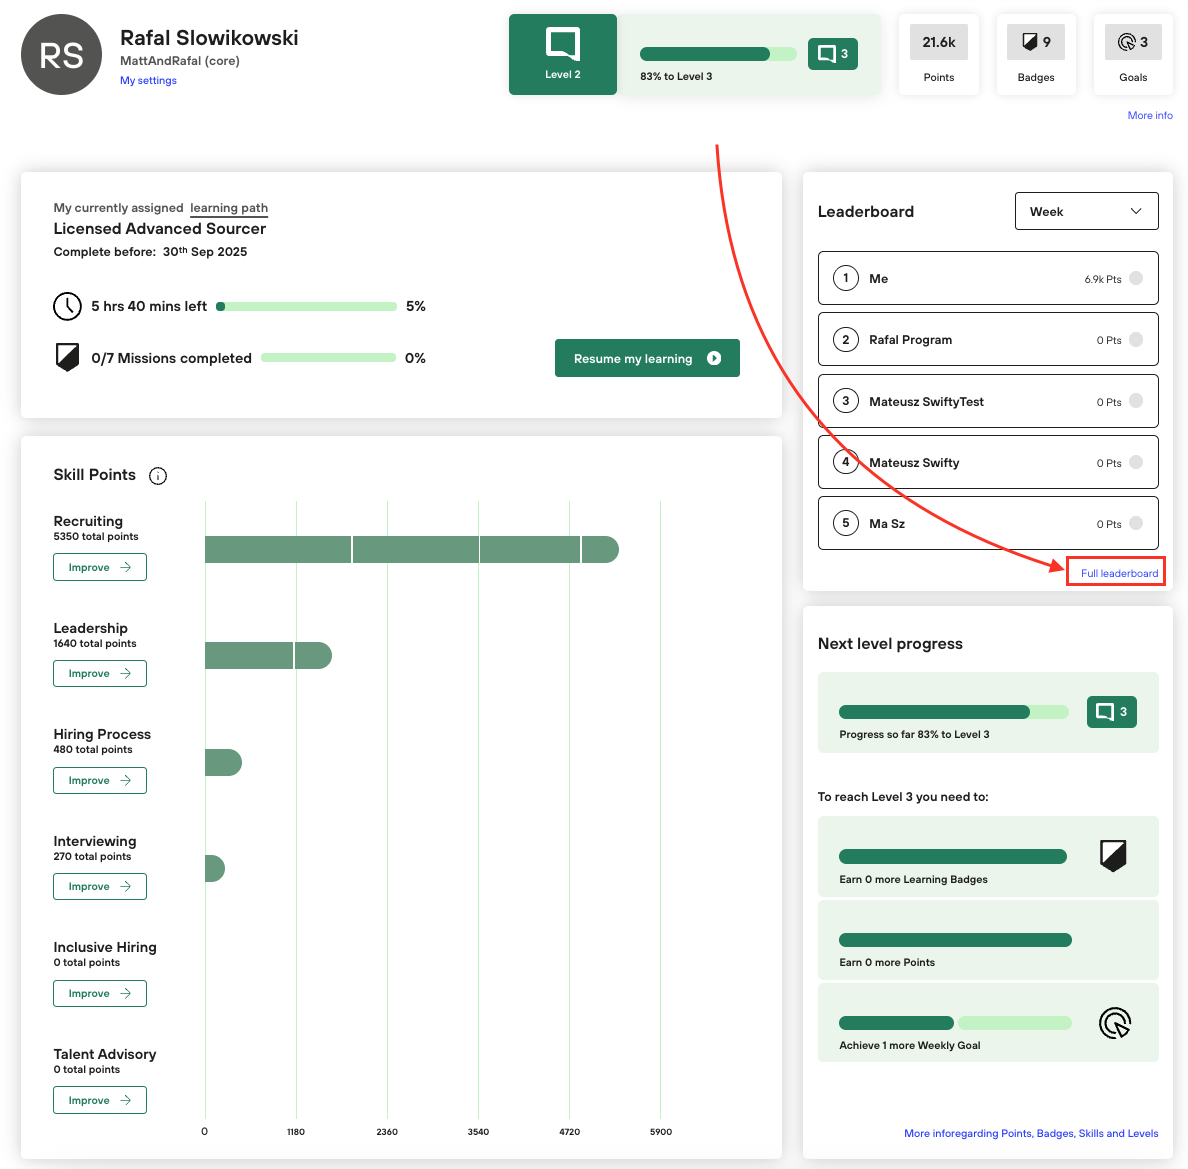
Task: Click the Recruiting skill points bar
Action: coord(410,549)
